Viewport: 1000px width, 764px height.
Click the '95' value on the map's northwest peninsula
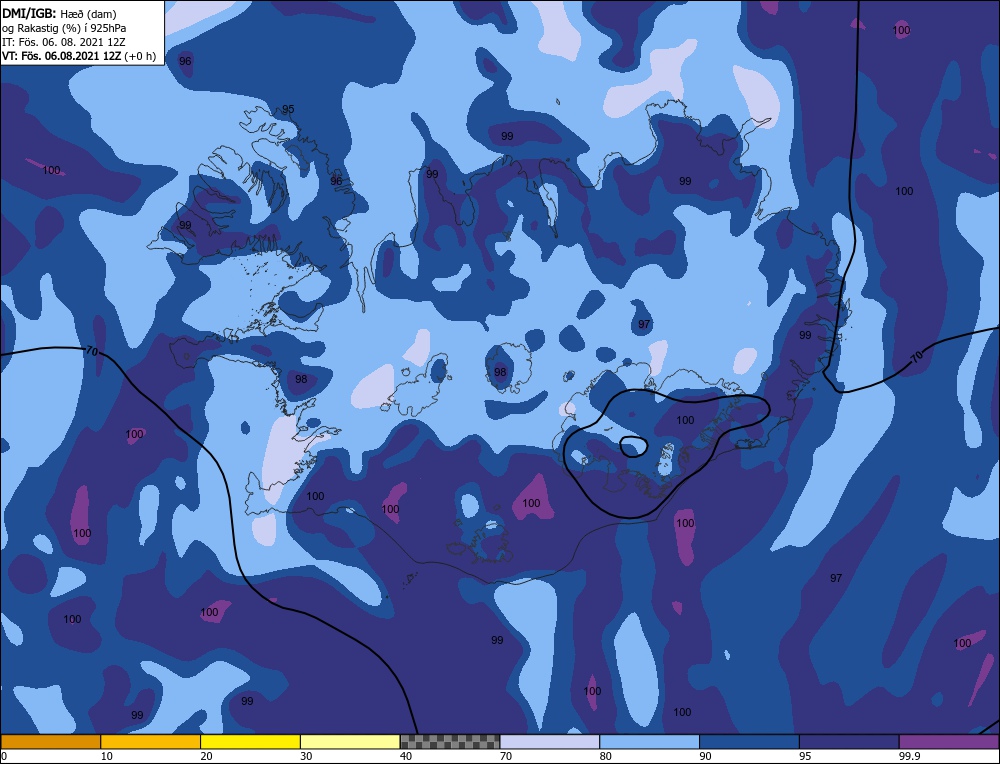288,109
